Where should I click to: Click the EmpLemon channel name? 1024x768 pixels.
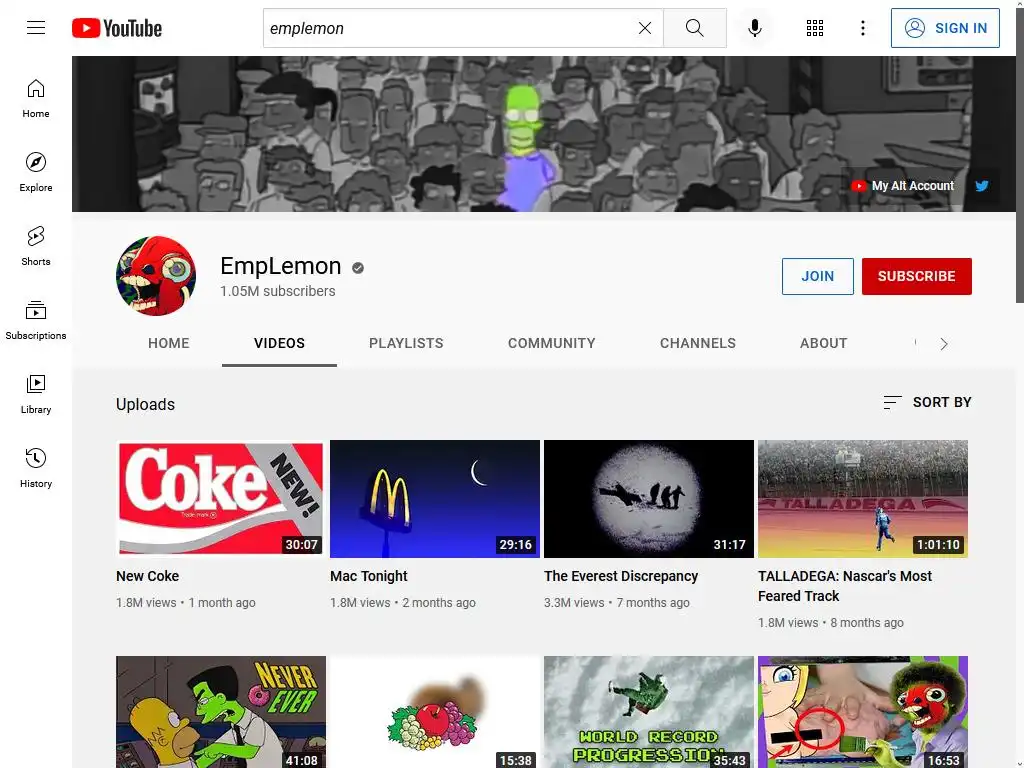pos(281,266)
